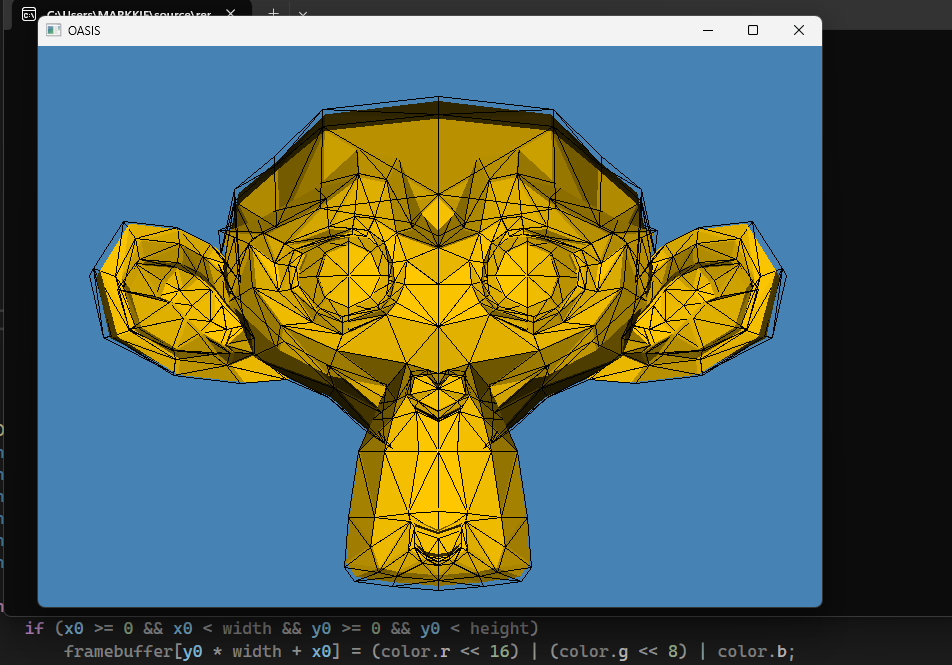
Task: Expand the terminal profile dropdown chevron
Action: 303,13
